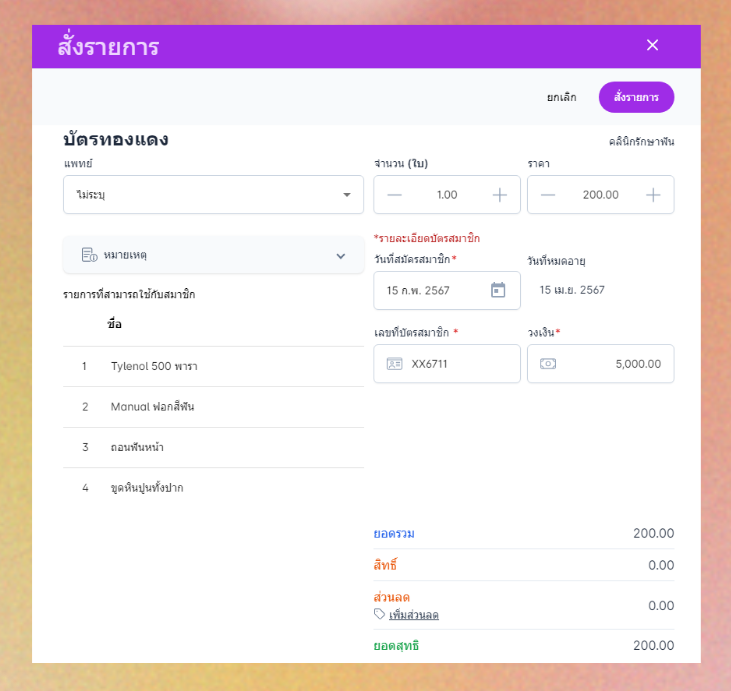Click the แพทย์ dropdown arrow
The image size is (731, 691).
click(x=346, y=195)
